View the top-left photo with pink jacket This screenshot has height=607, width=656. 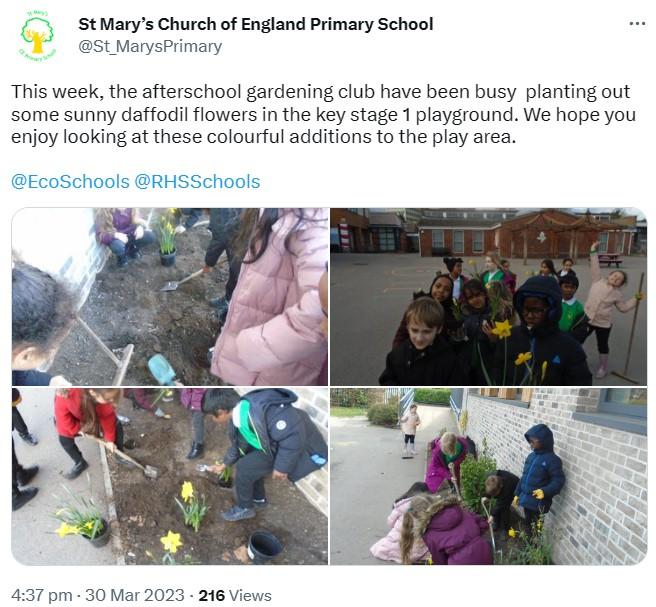click(x=170, y=297)
